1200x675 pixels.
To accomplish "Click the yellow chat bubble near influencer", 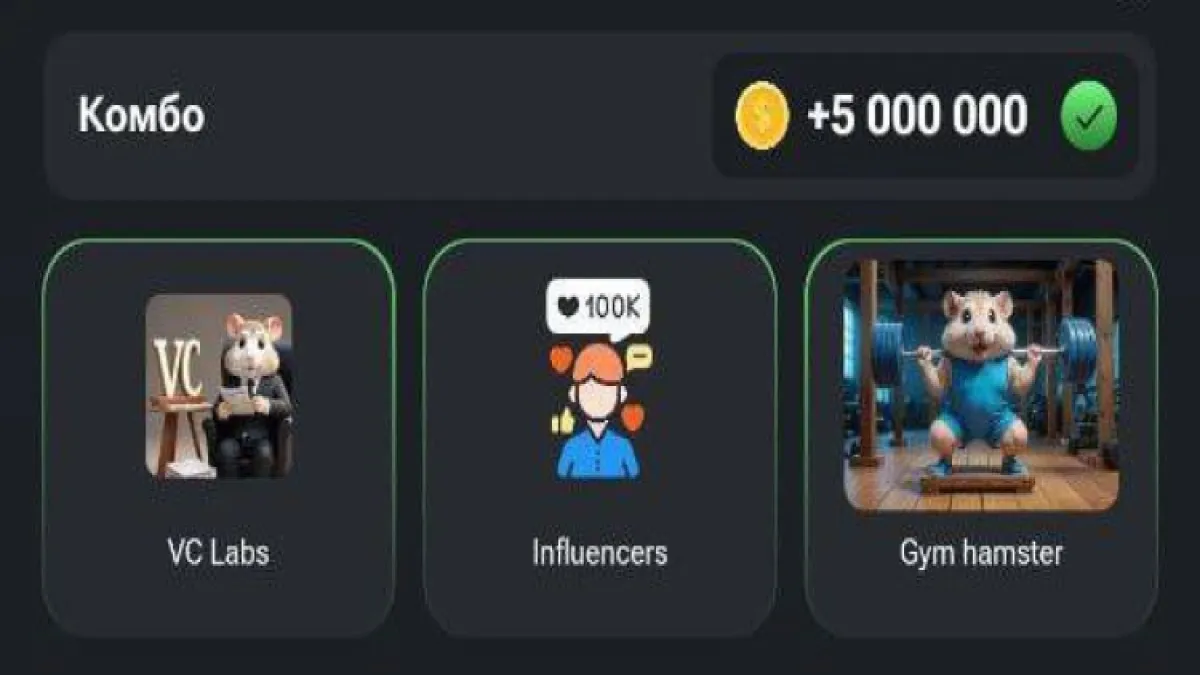I will [638, 356].
